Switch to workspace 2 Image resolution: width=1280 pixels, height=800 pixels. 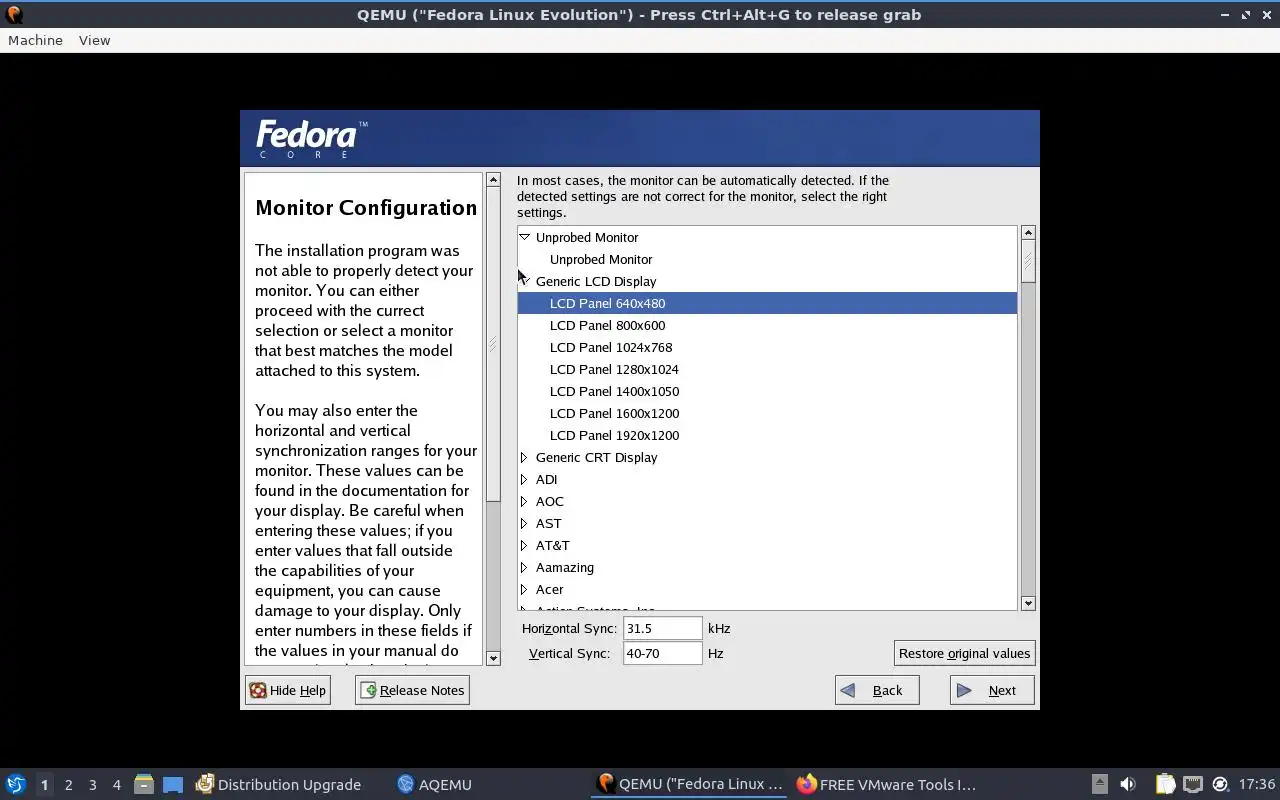click(x=68, y=785)
